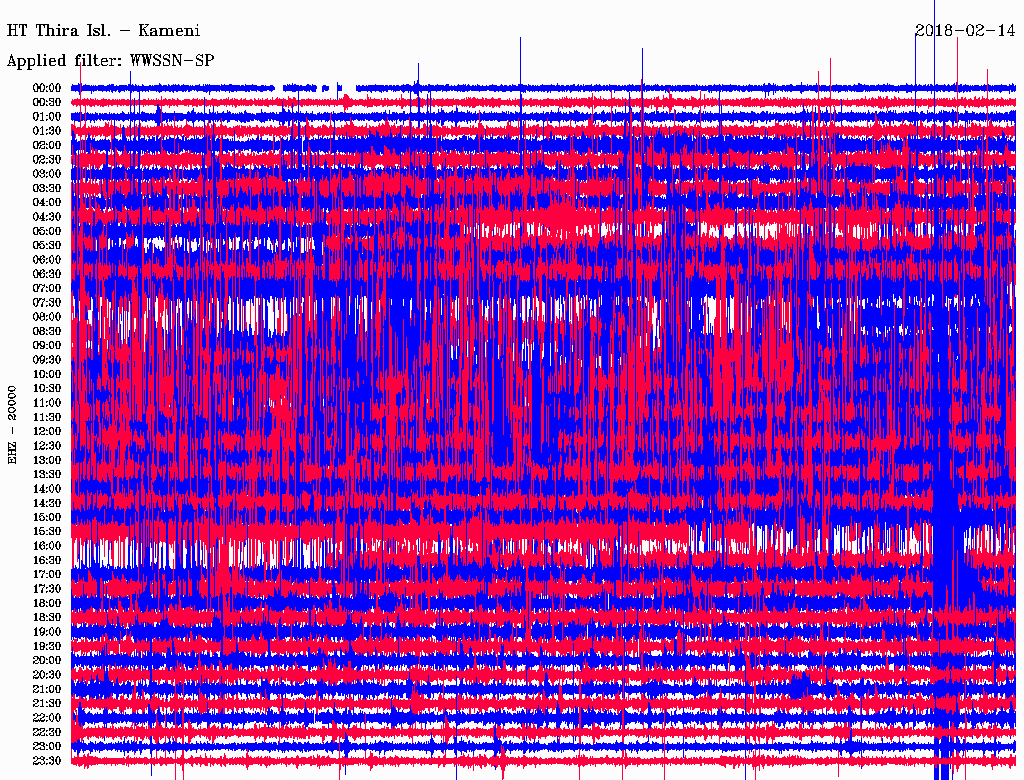Click the 06:30 time label
The image size is (1024, 780).
coord(47,274)
